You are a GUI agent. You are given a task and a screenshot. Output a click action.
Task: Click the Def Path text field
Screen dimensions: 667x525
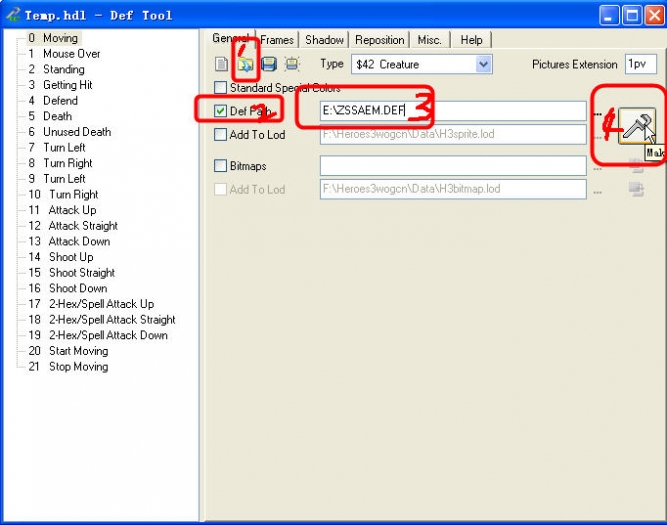click(x=450, y=111)
